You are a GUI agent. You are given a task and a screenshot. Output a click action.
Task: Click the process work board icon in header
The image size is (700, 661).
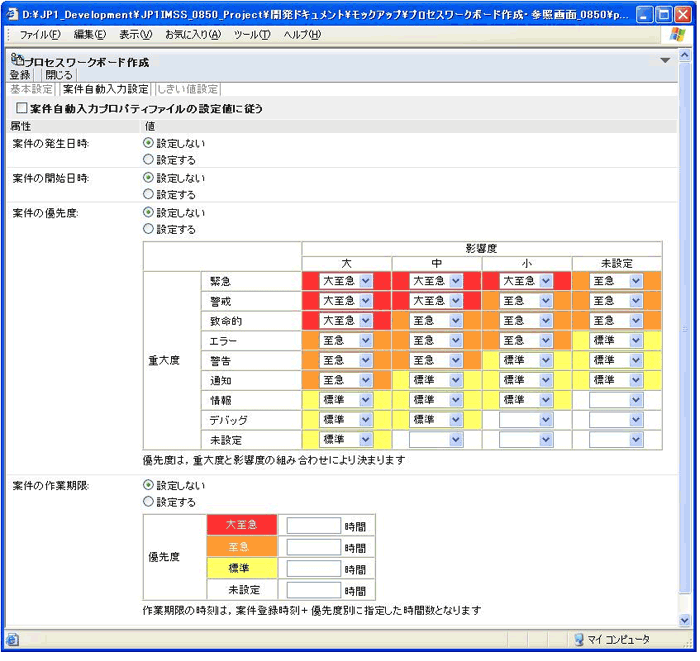click(x=17, y=60)
